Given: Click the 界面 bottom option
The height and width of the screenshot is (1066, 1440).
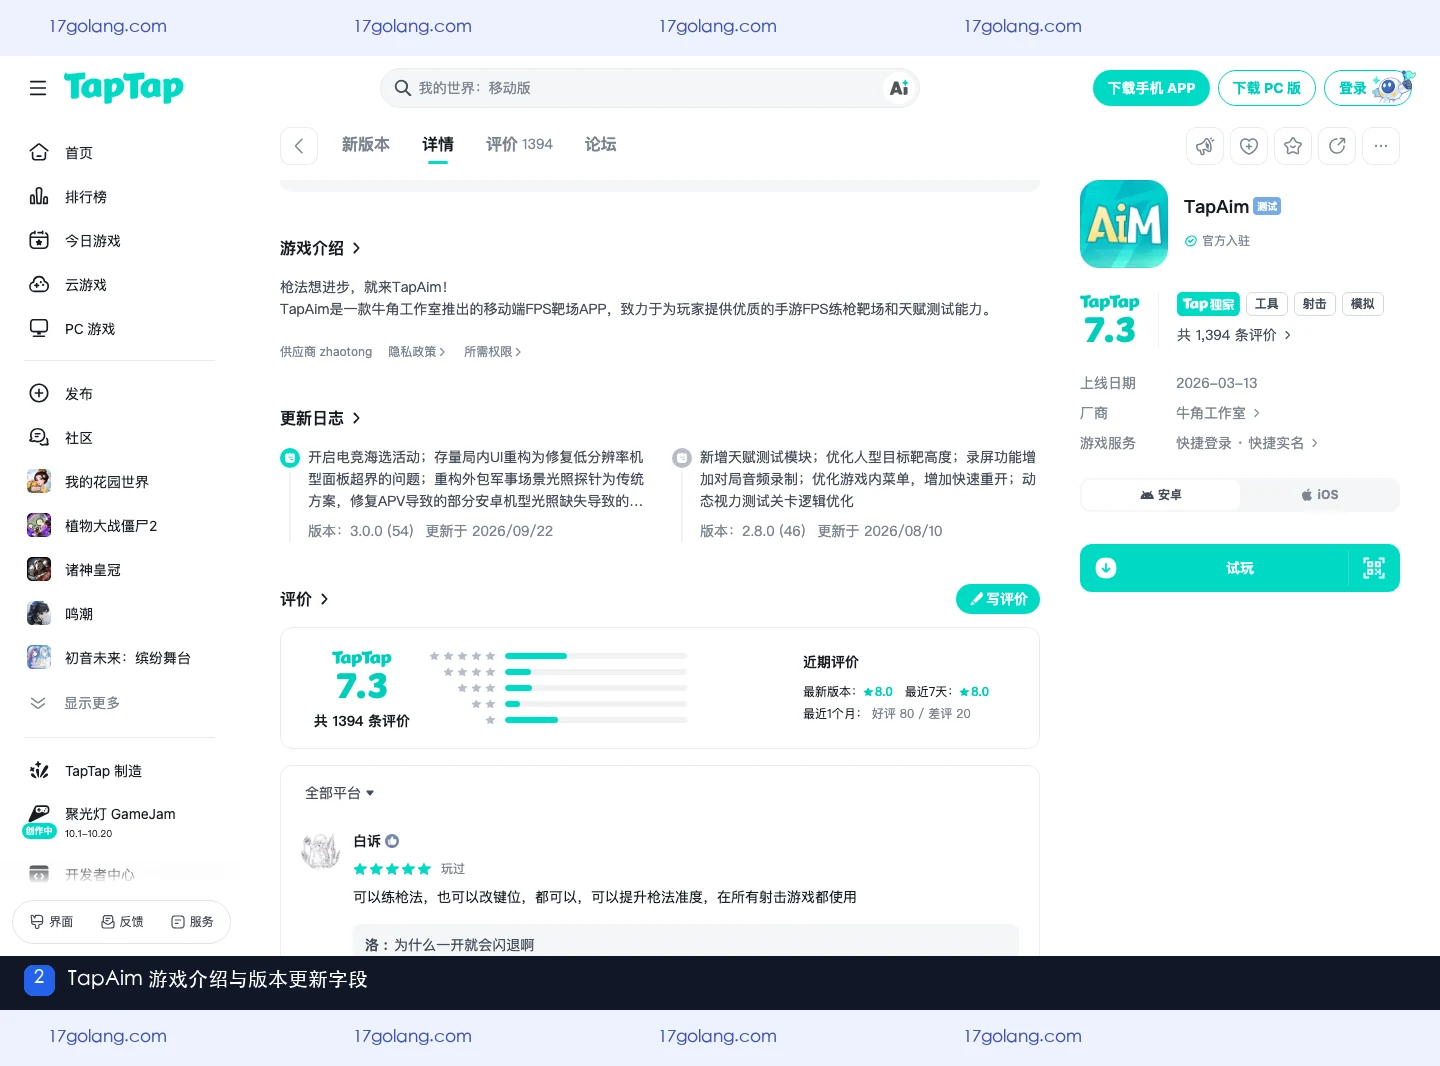Looking at the screenshot, I should (x=52, y=922).
